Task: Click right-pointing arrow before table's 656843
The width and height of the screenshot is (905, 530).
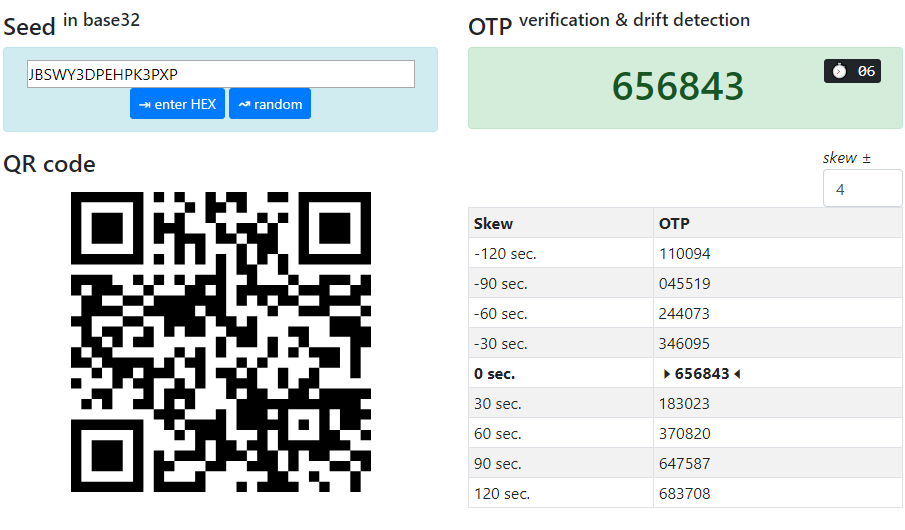Action: 667,374
